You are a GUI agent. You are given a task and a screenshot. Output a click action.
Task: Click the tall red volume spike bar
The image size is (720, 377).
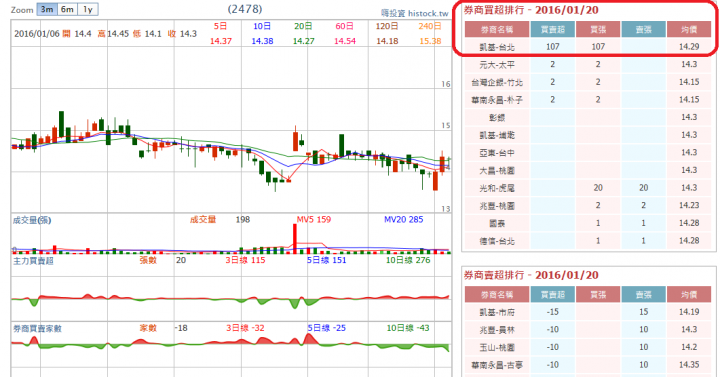(x=295, y=239)
